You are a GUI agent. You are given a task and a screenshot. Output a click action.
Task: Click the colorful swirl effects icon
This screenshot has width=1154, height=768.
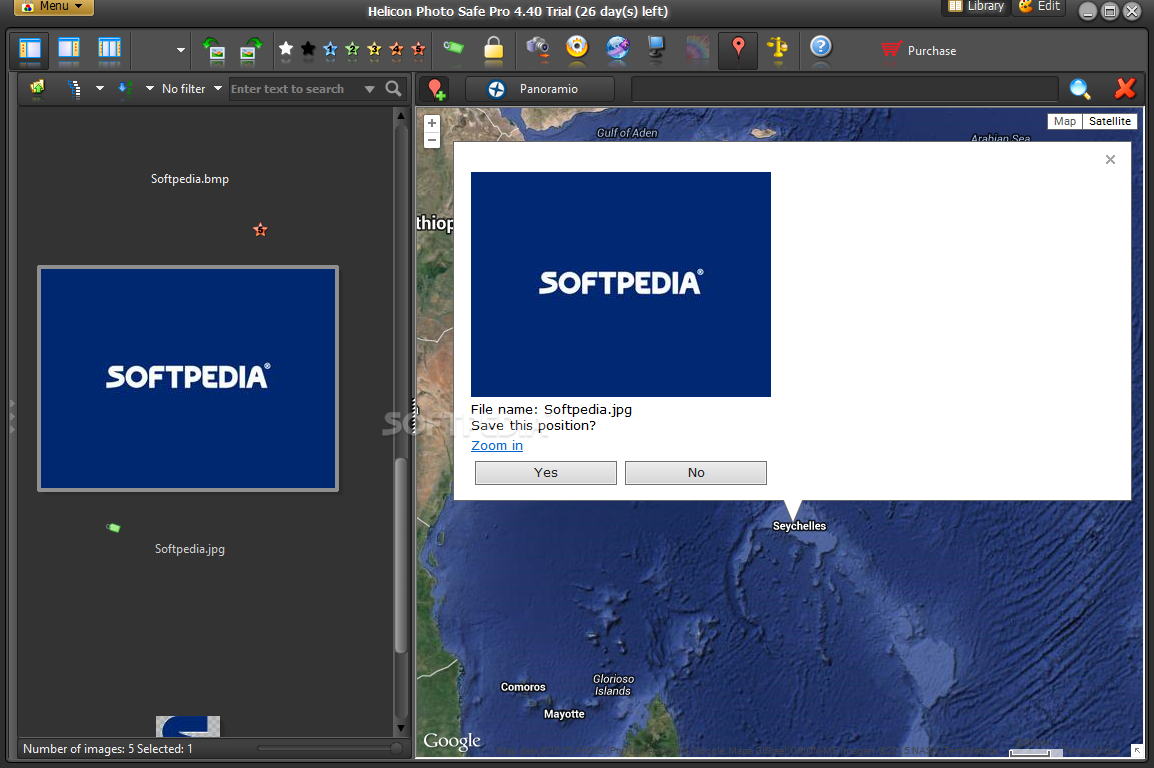pos(697,49)
